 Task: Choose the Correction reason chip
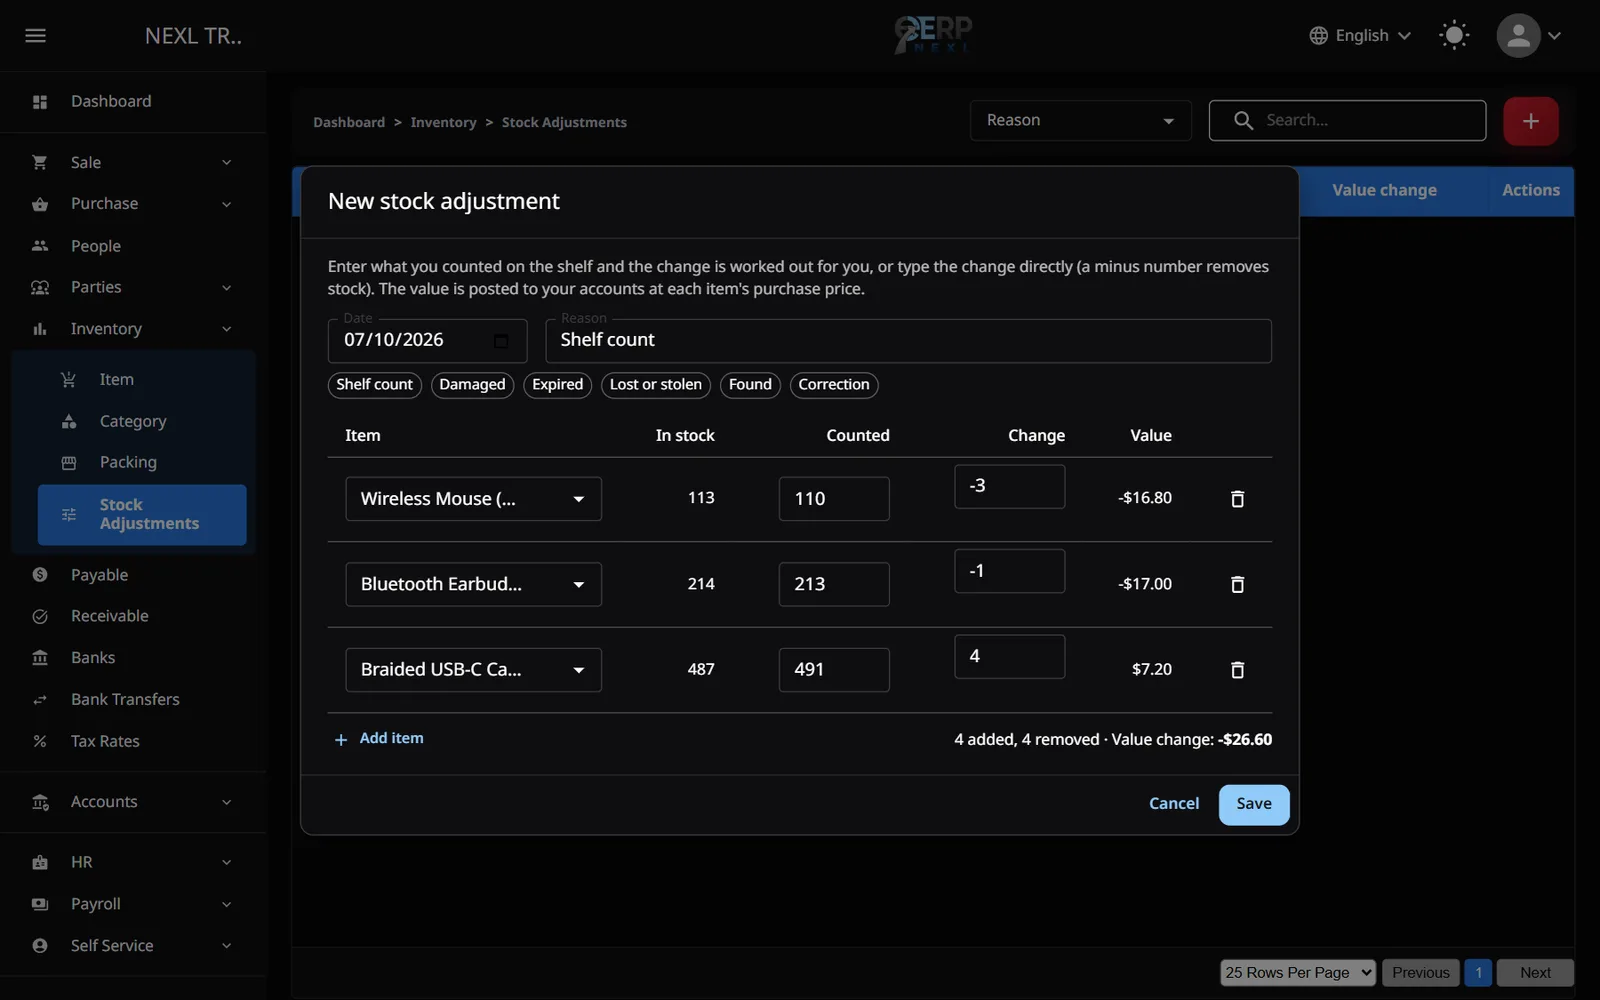pos(834,385)
